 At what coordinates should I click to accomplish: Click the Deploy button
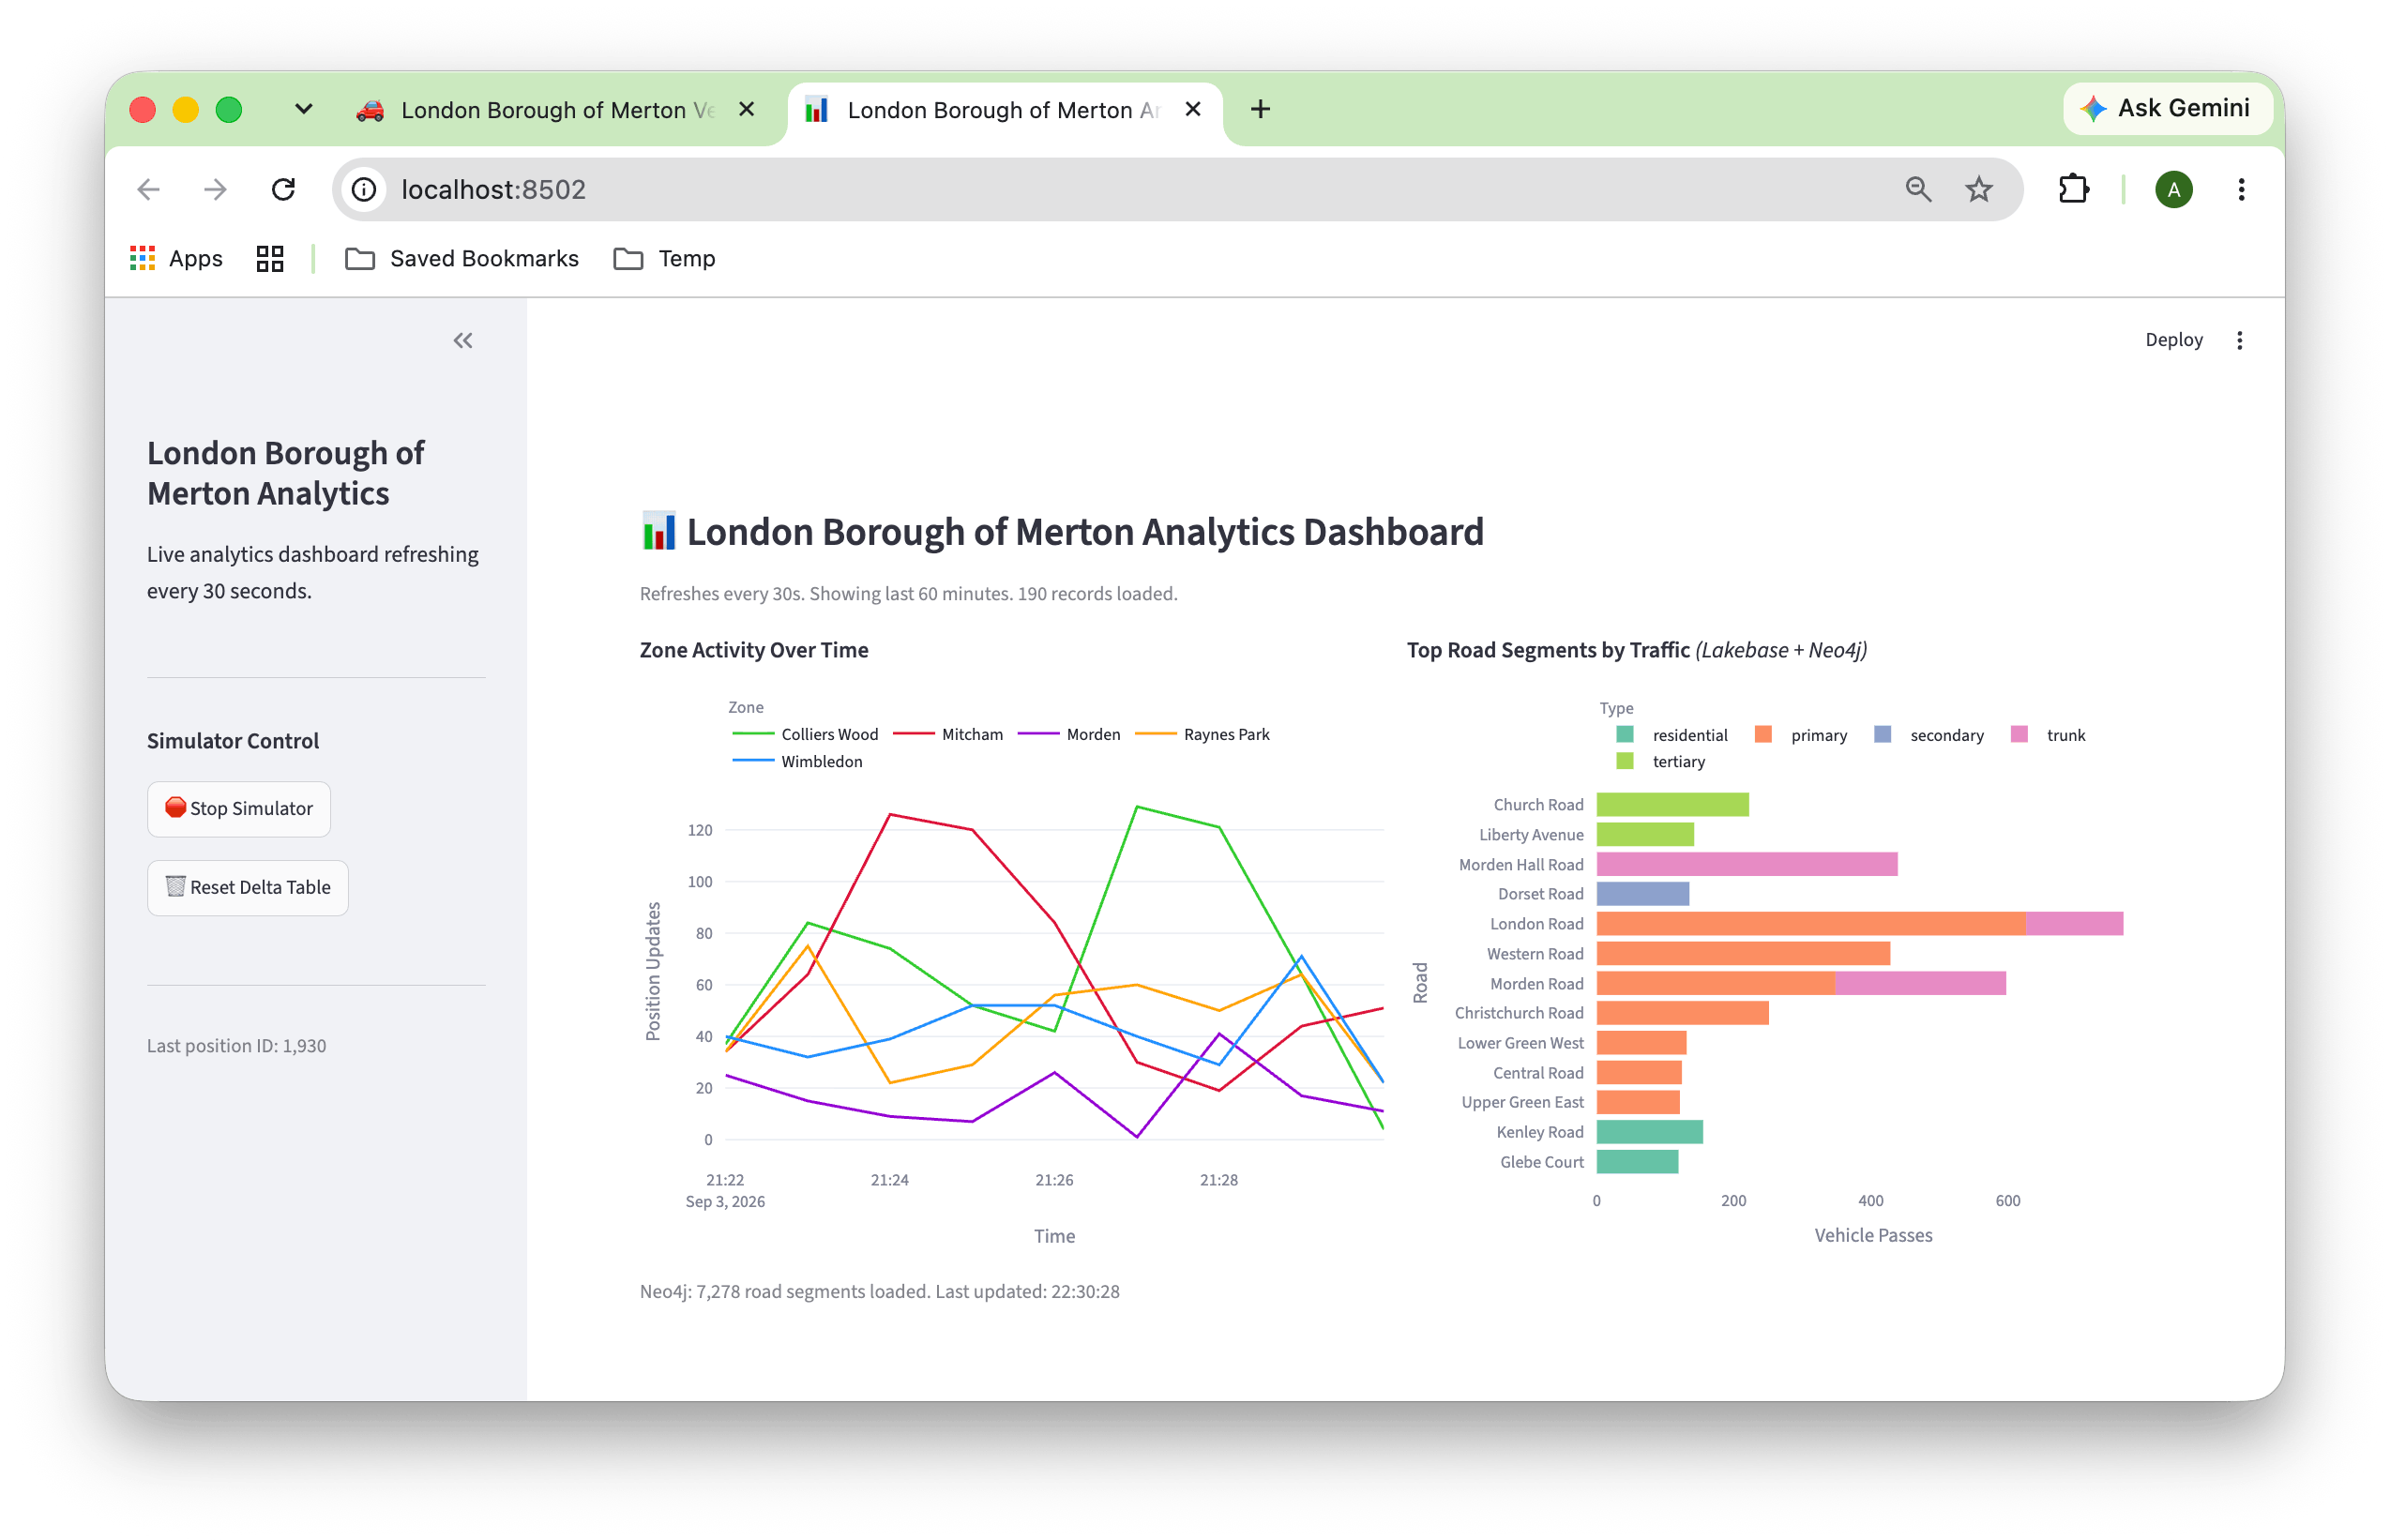(x=2173, y=340)
